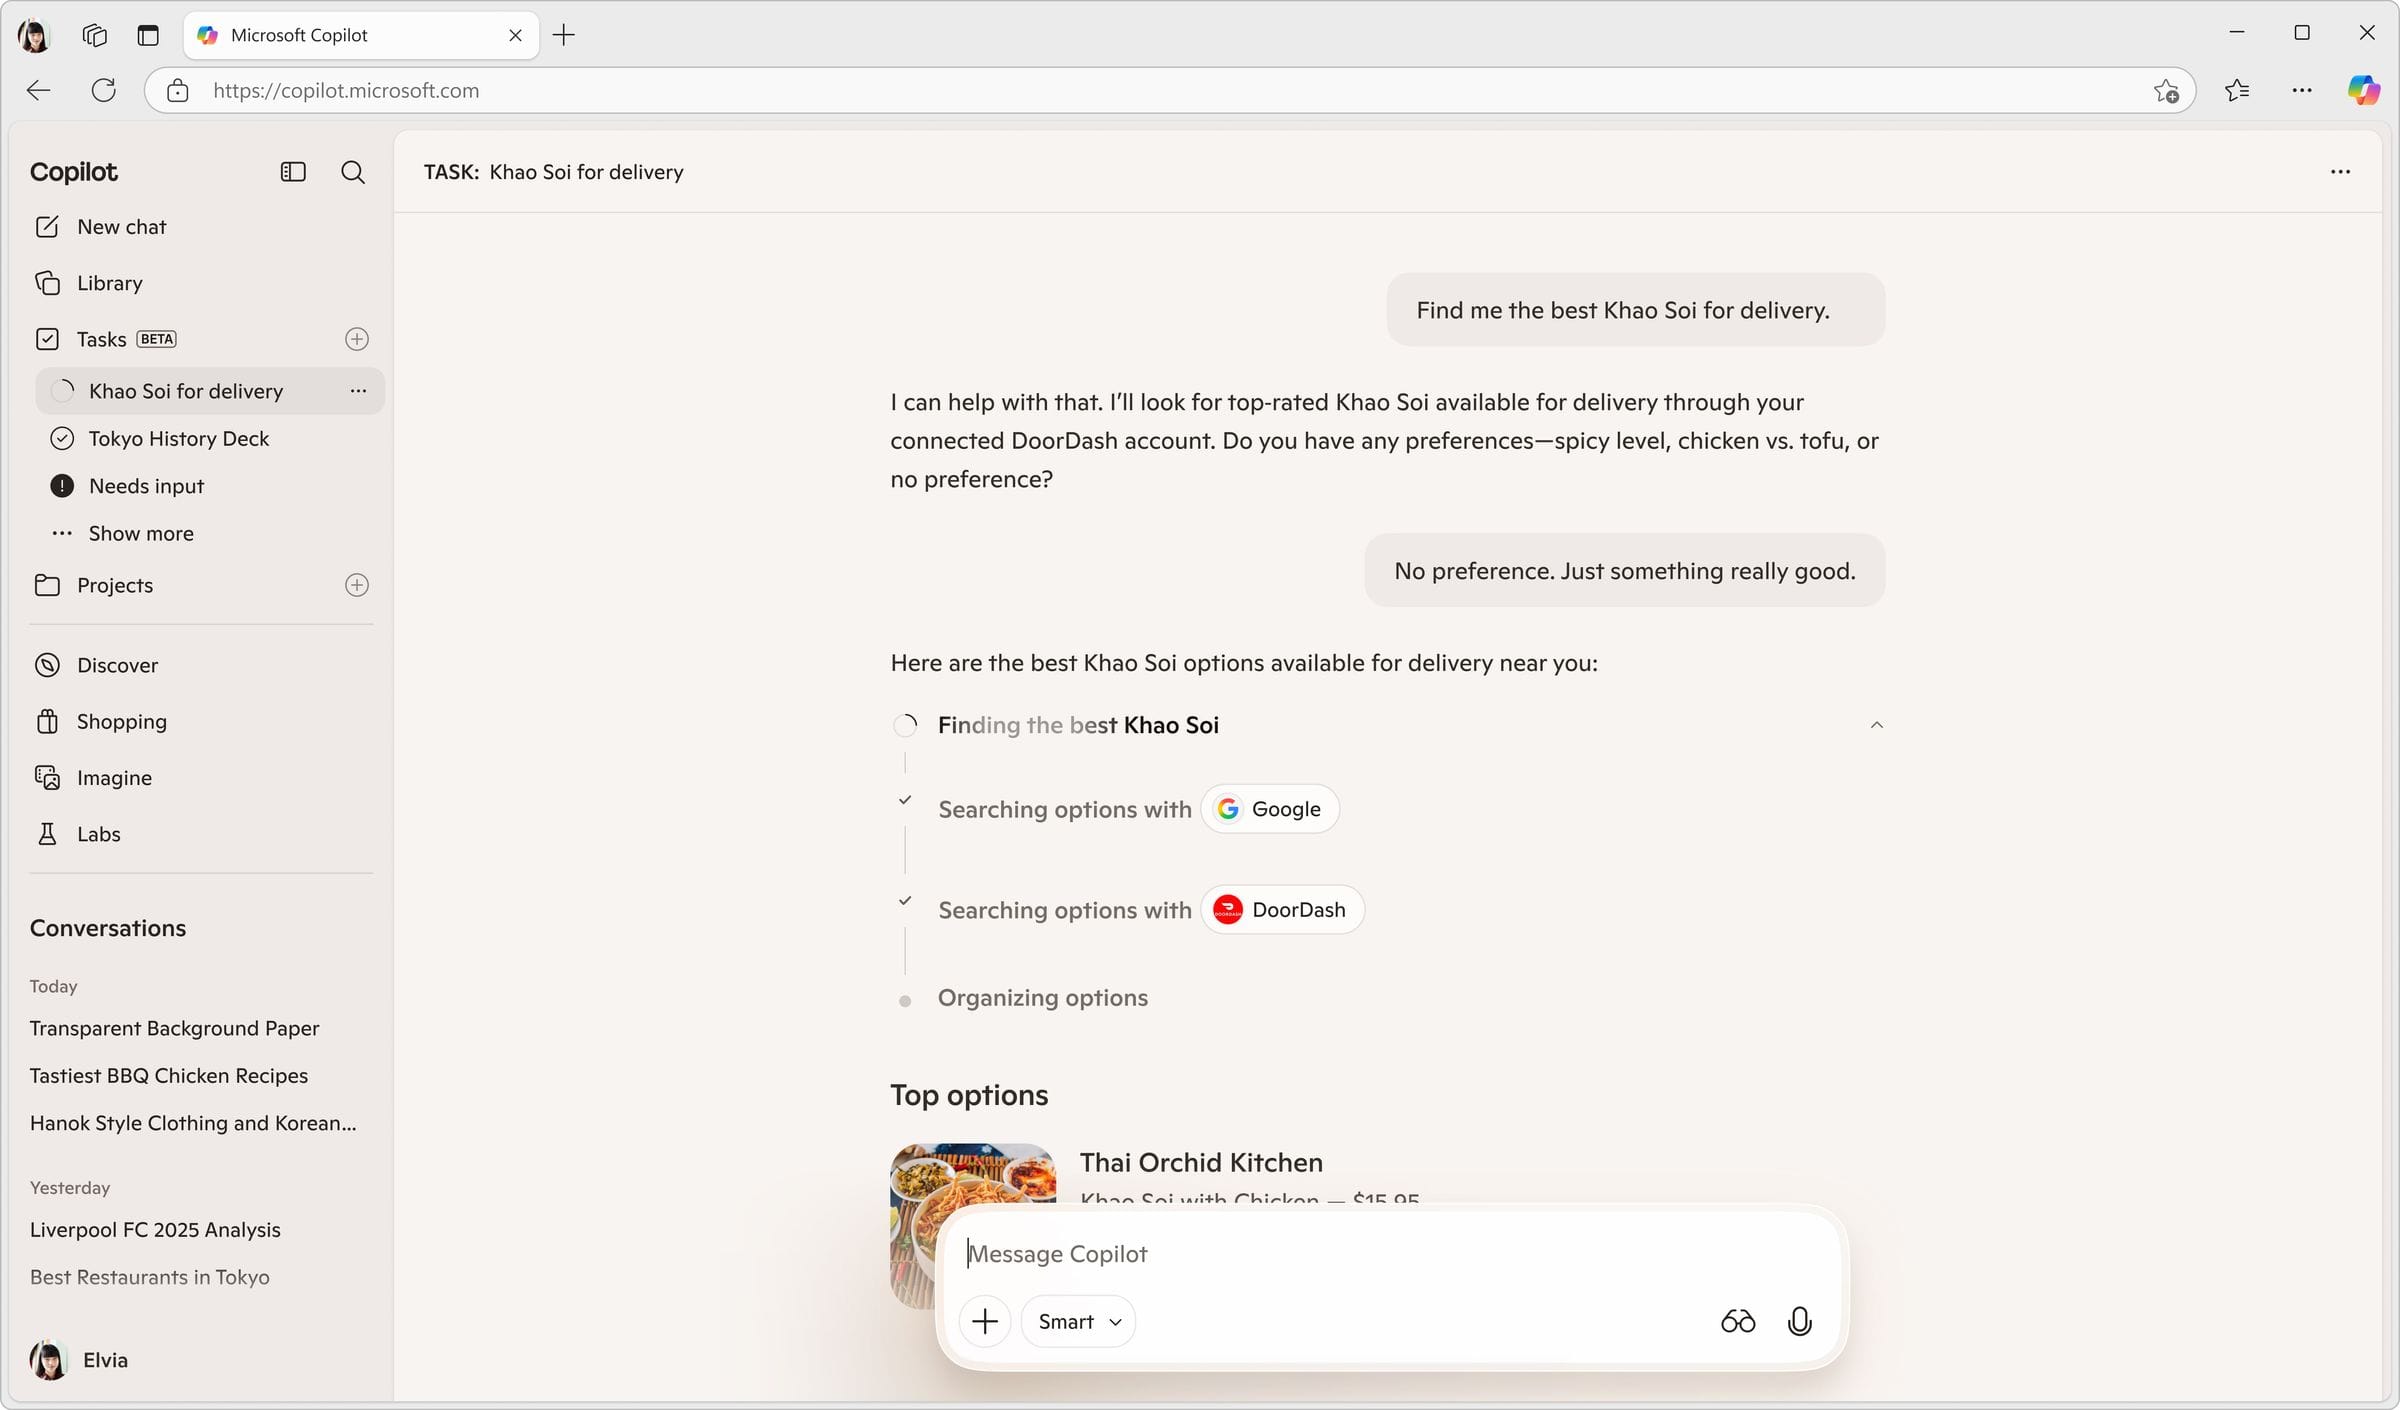Open the Smart mode dropdown
This screenshot has height=1410, width=2400.
[x=1078, y=1322]
